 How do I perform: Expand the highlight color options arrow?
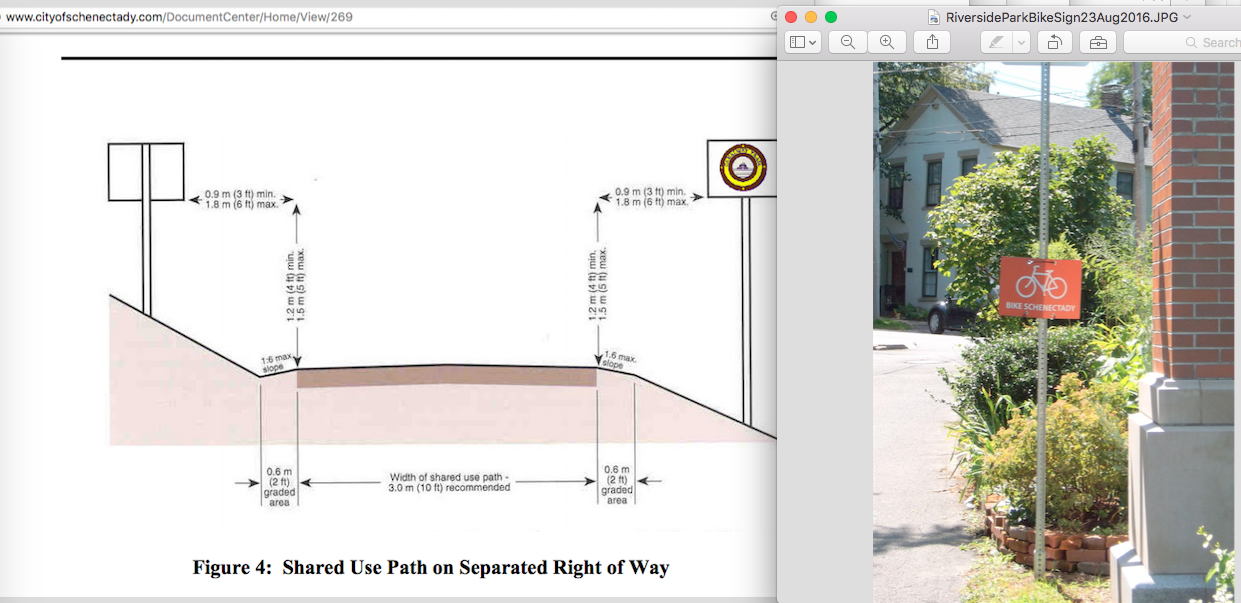click(1021, 42)
